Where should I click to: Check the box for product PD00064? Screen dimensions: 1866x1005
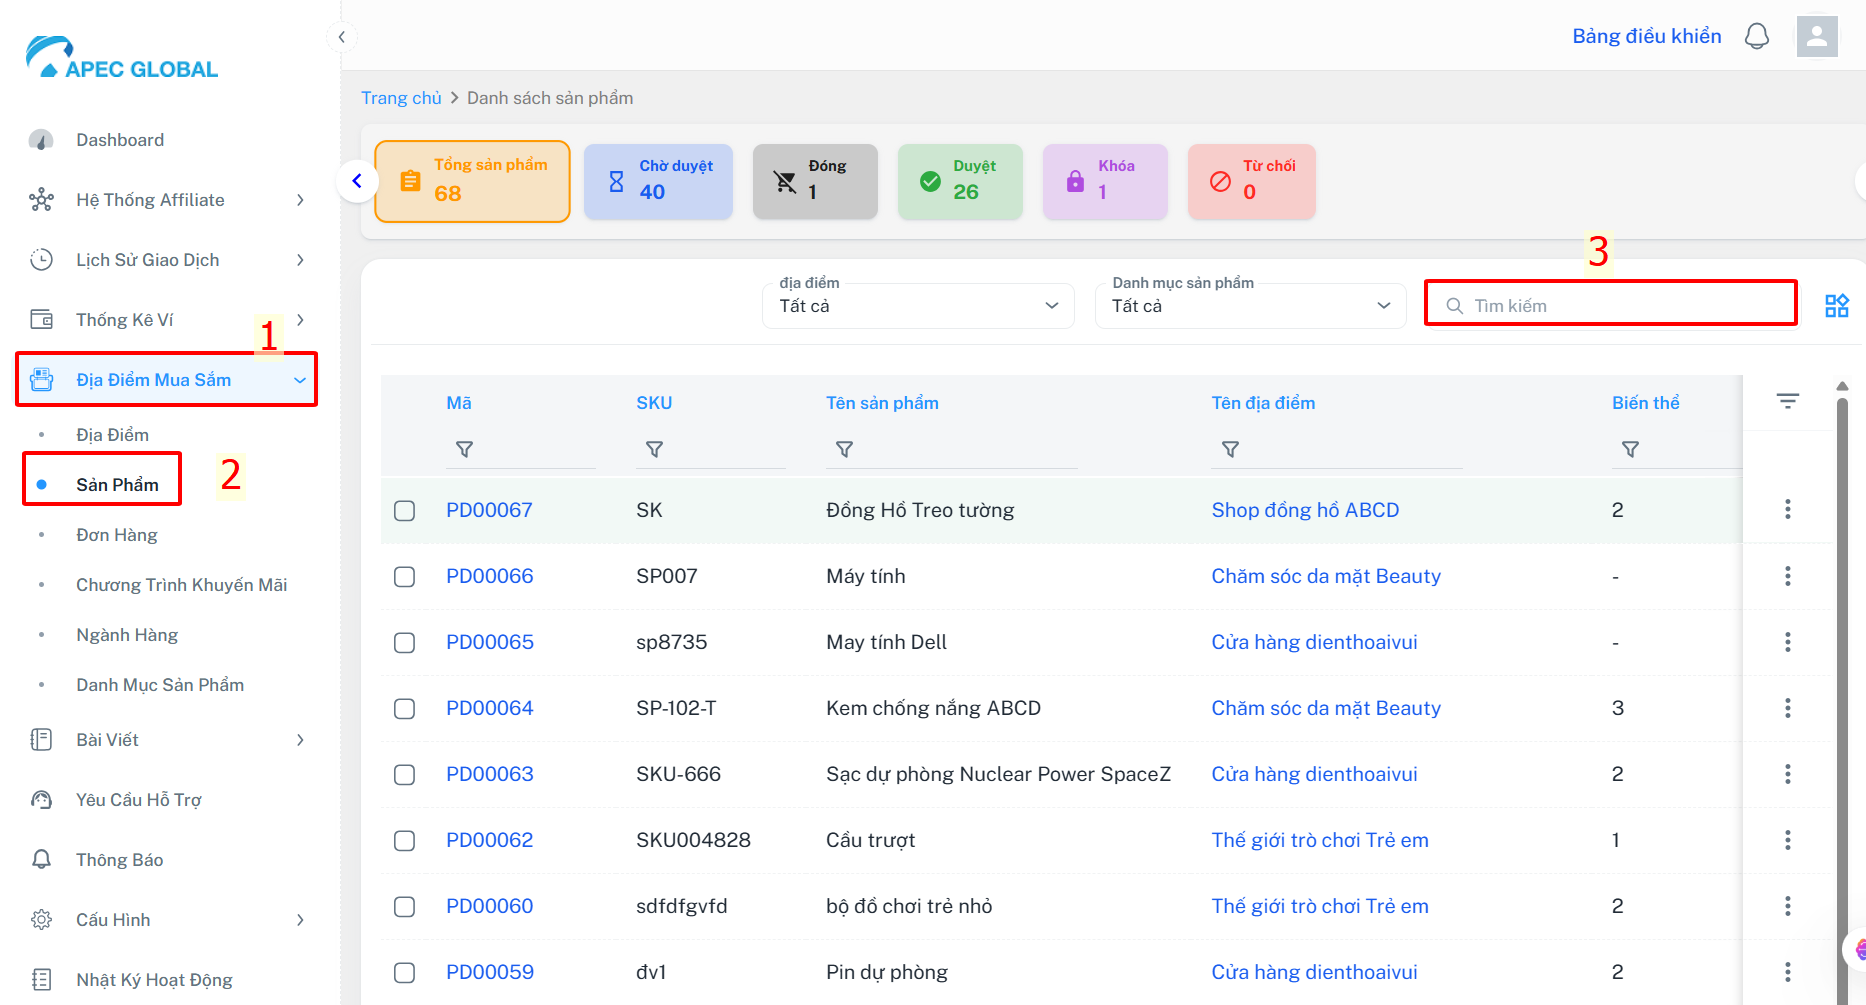(x=405, y=709)
